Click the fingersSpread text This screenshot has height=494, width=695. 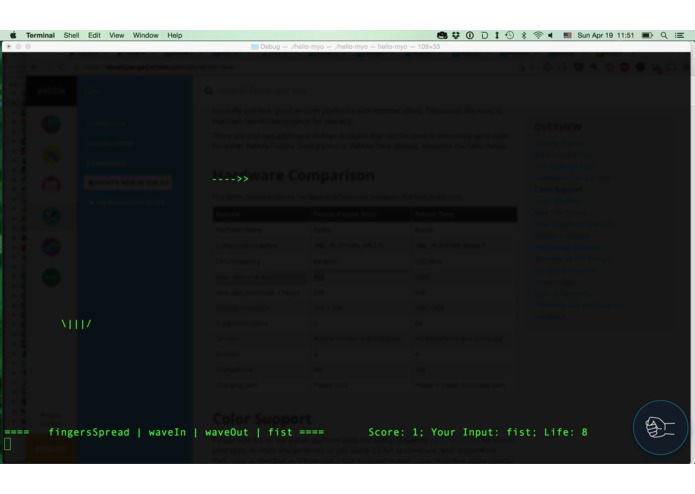pyautogui.click(x=89, y=432)
